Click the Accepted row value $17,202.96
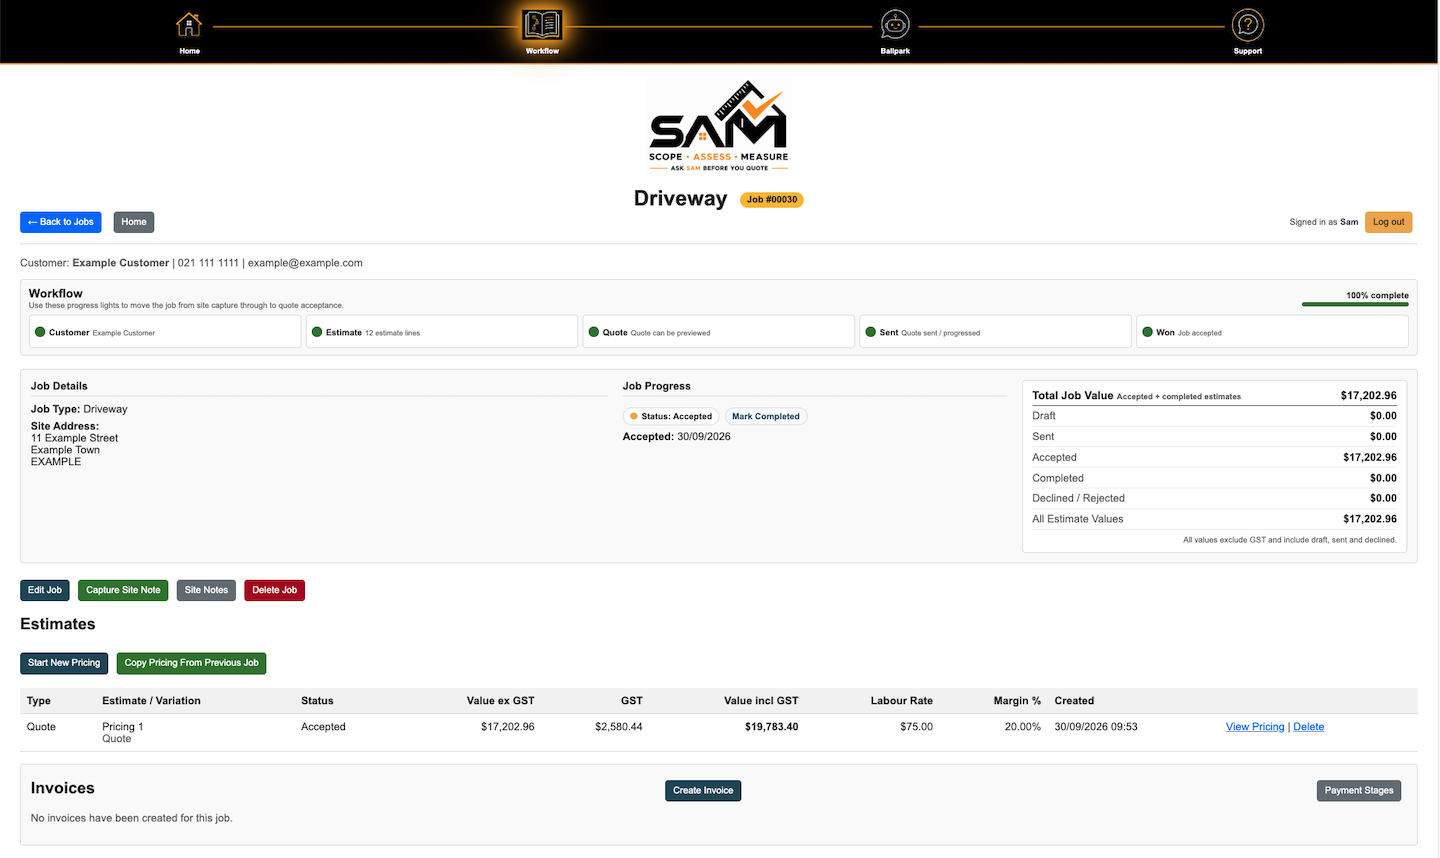 pos(1370,458)
